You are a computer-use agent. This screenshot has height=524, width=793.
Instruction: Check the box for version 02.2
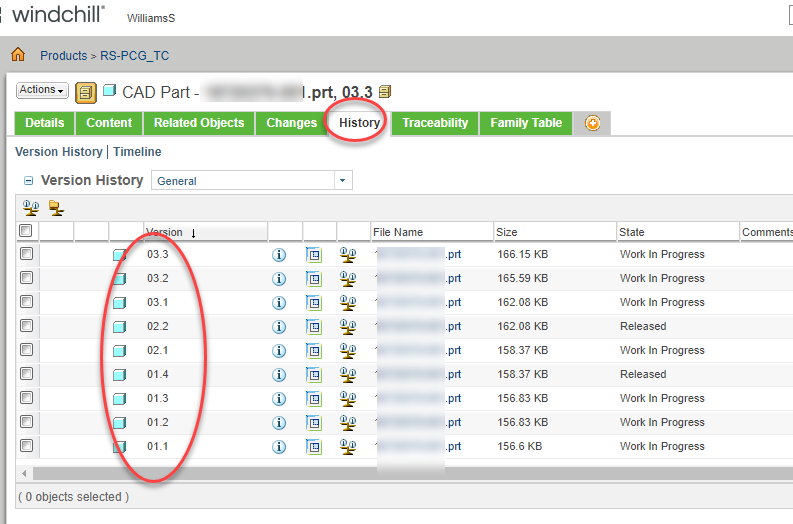26,326
